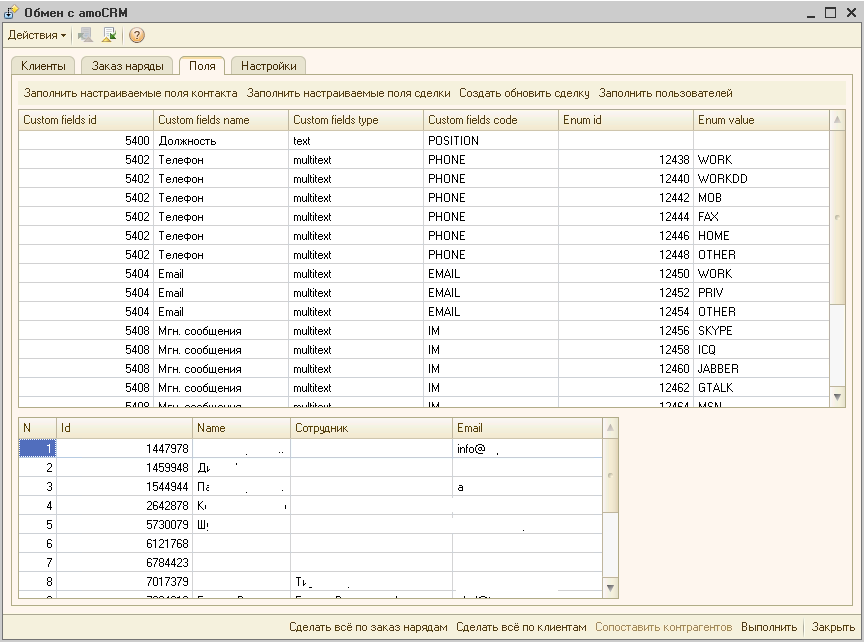The height and width of the screenshot is (642, 864).
Task: Click the users table Email column header
Action: (527, 428)
